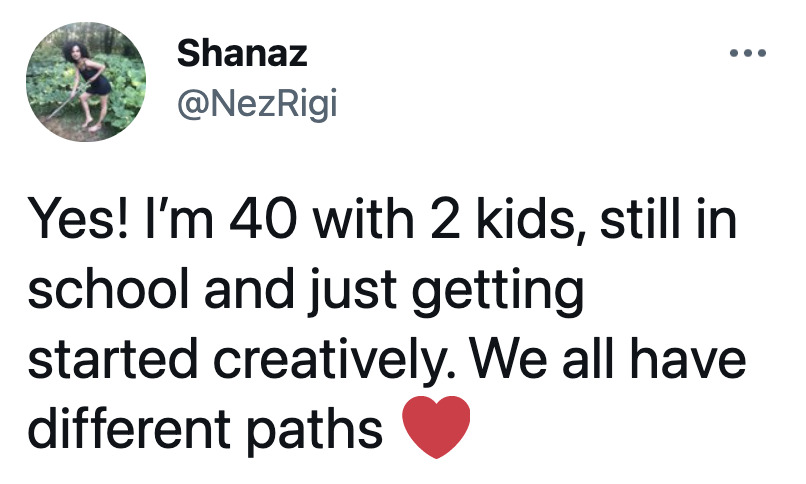Screen dimensions: 806x484
Task: Click the @NezRigi handle
Action: coord(257,103)
